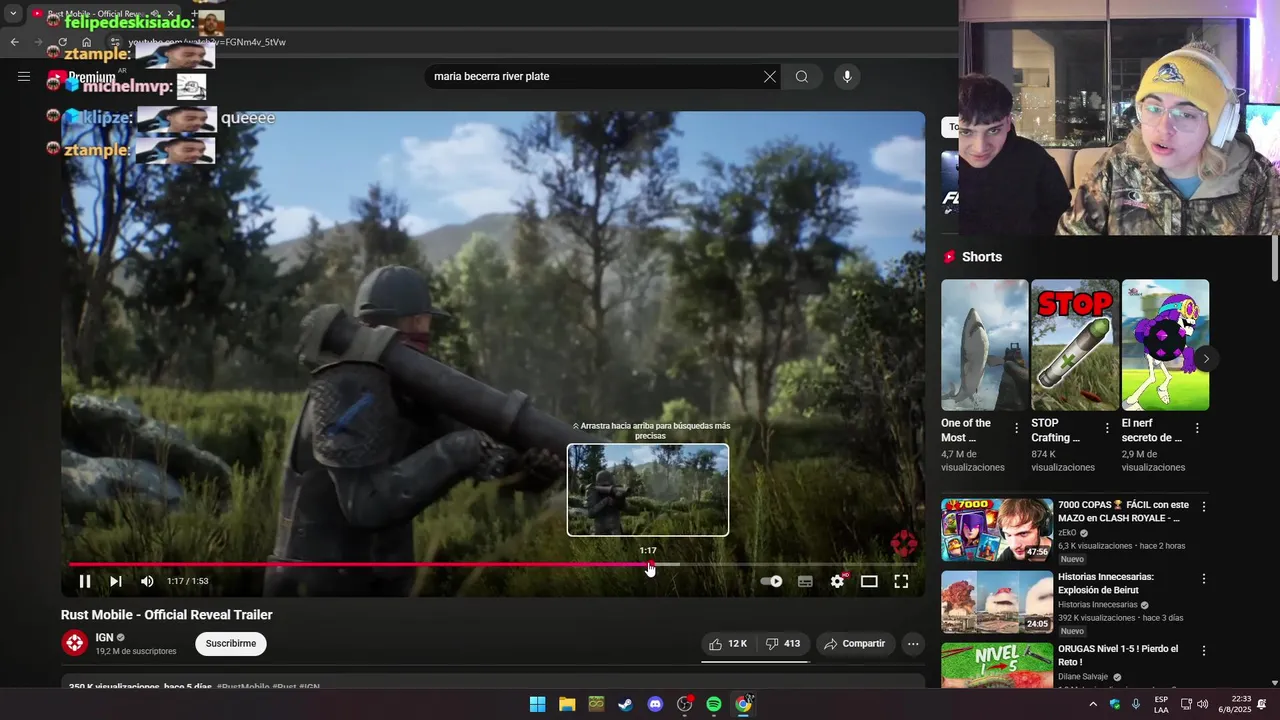Click 'Historias Innecesarias: Explosión de Beirut' title
Screen dimensions: 1280x720
tap(1106, 583)
